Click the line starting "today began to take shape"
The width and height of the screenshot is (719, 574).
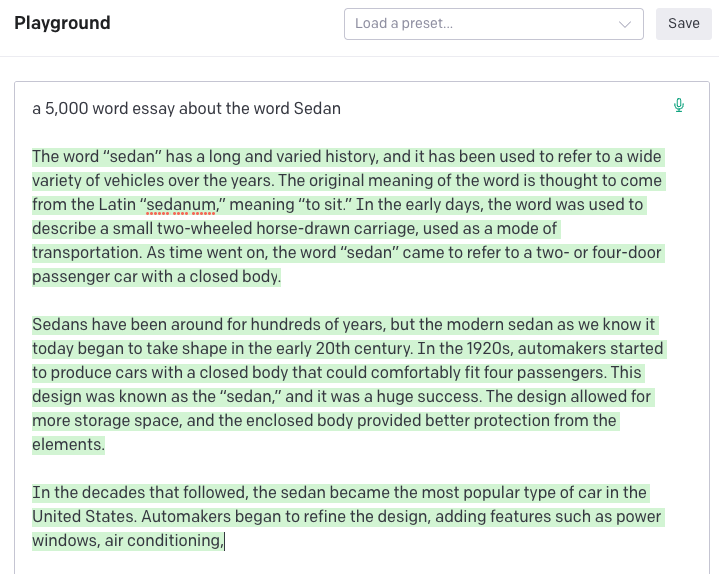point(348,348)
